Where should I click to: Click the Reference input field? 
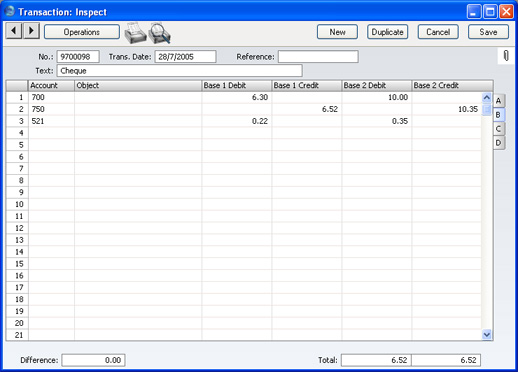(318, 57)
